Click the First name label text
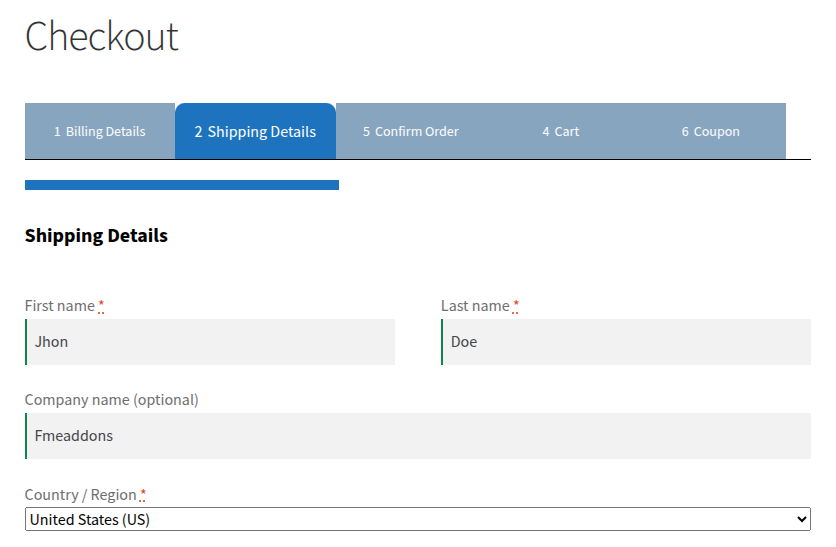 coord(60,306)
